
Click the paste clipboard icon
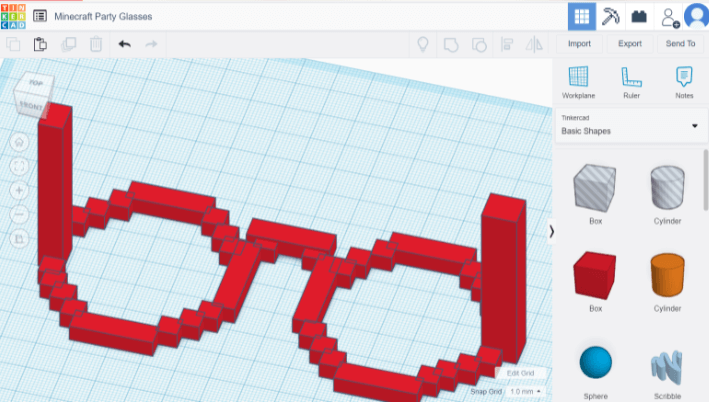tap(40, 44)
